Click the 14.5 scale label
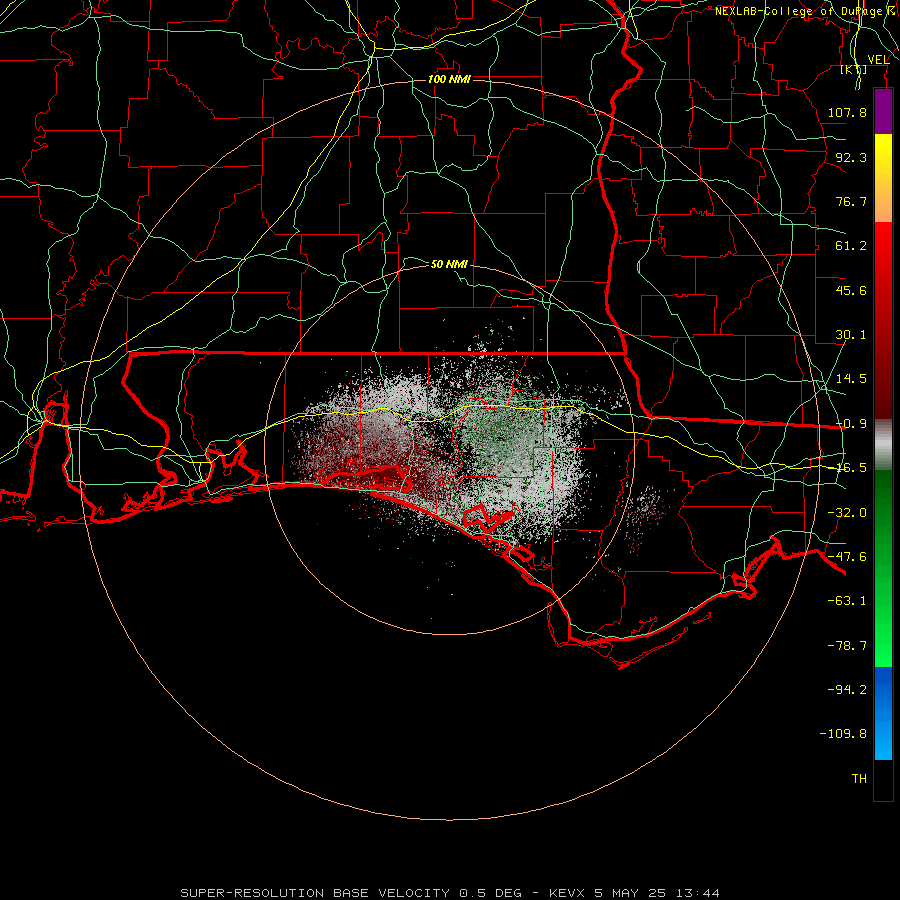The width and height of the screenshot is (900, 900). 851,379
